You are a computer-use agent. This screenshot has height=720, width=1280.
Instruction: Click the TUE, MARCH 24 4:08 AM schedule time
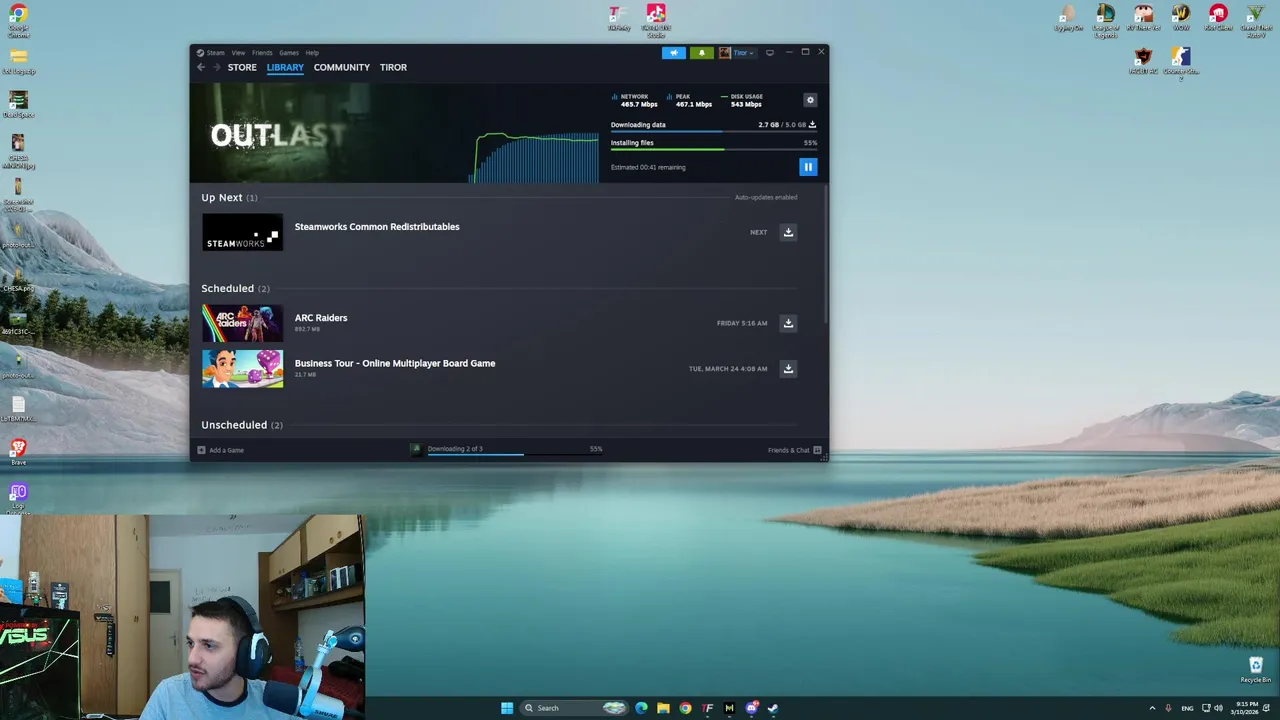pos(728,369)
